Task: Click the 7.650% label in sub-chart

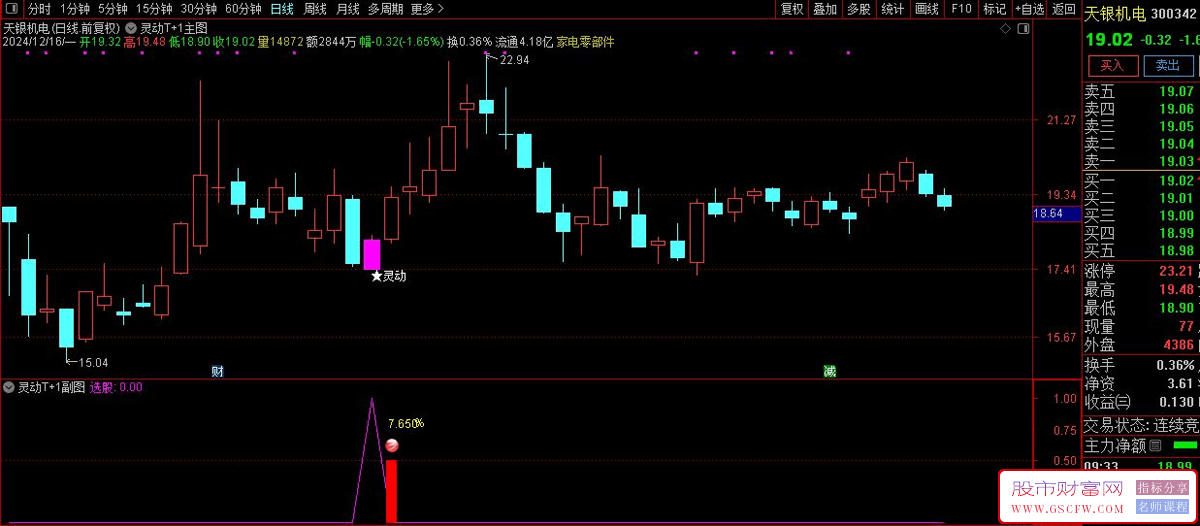Action: pyautogui.click(x=406, y=423)
